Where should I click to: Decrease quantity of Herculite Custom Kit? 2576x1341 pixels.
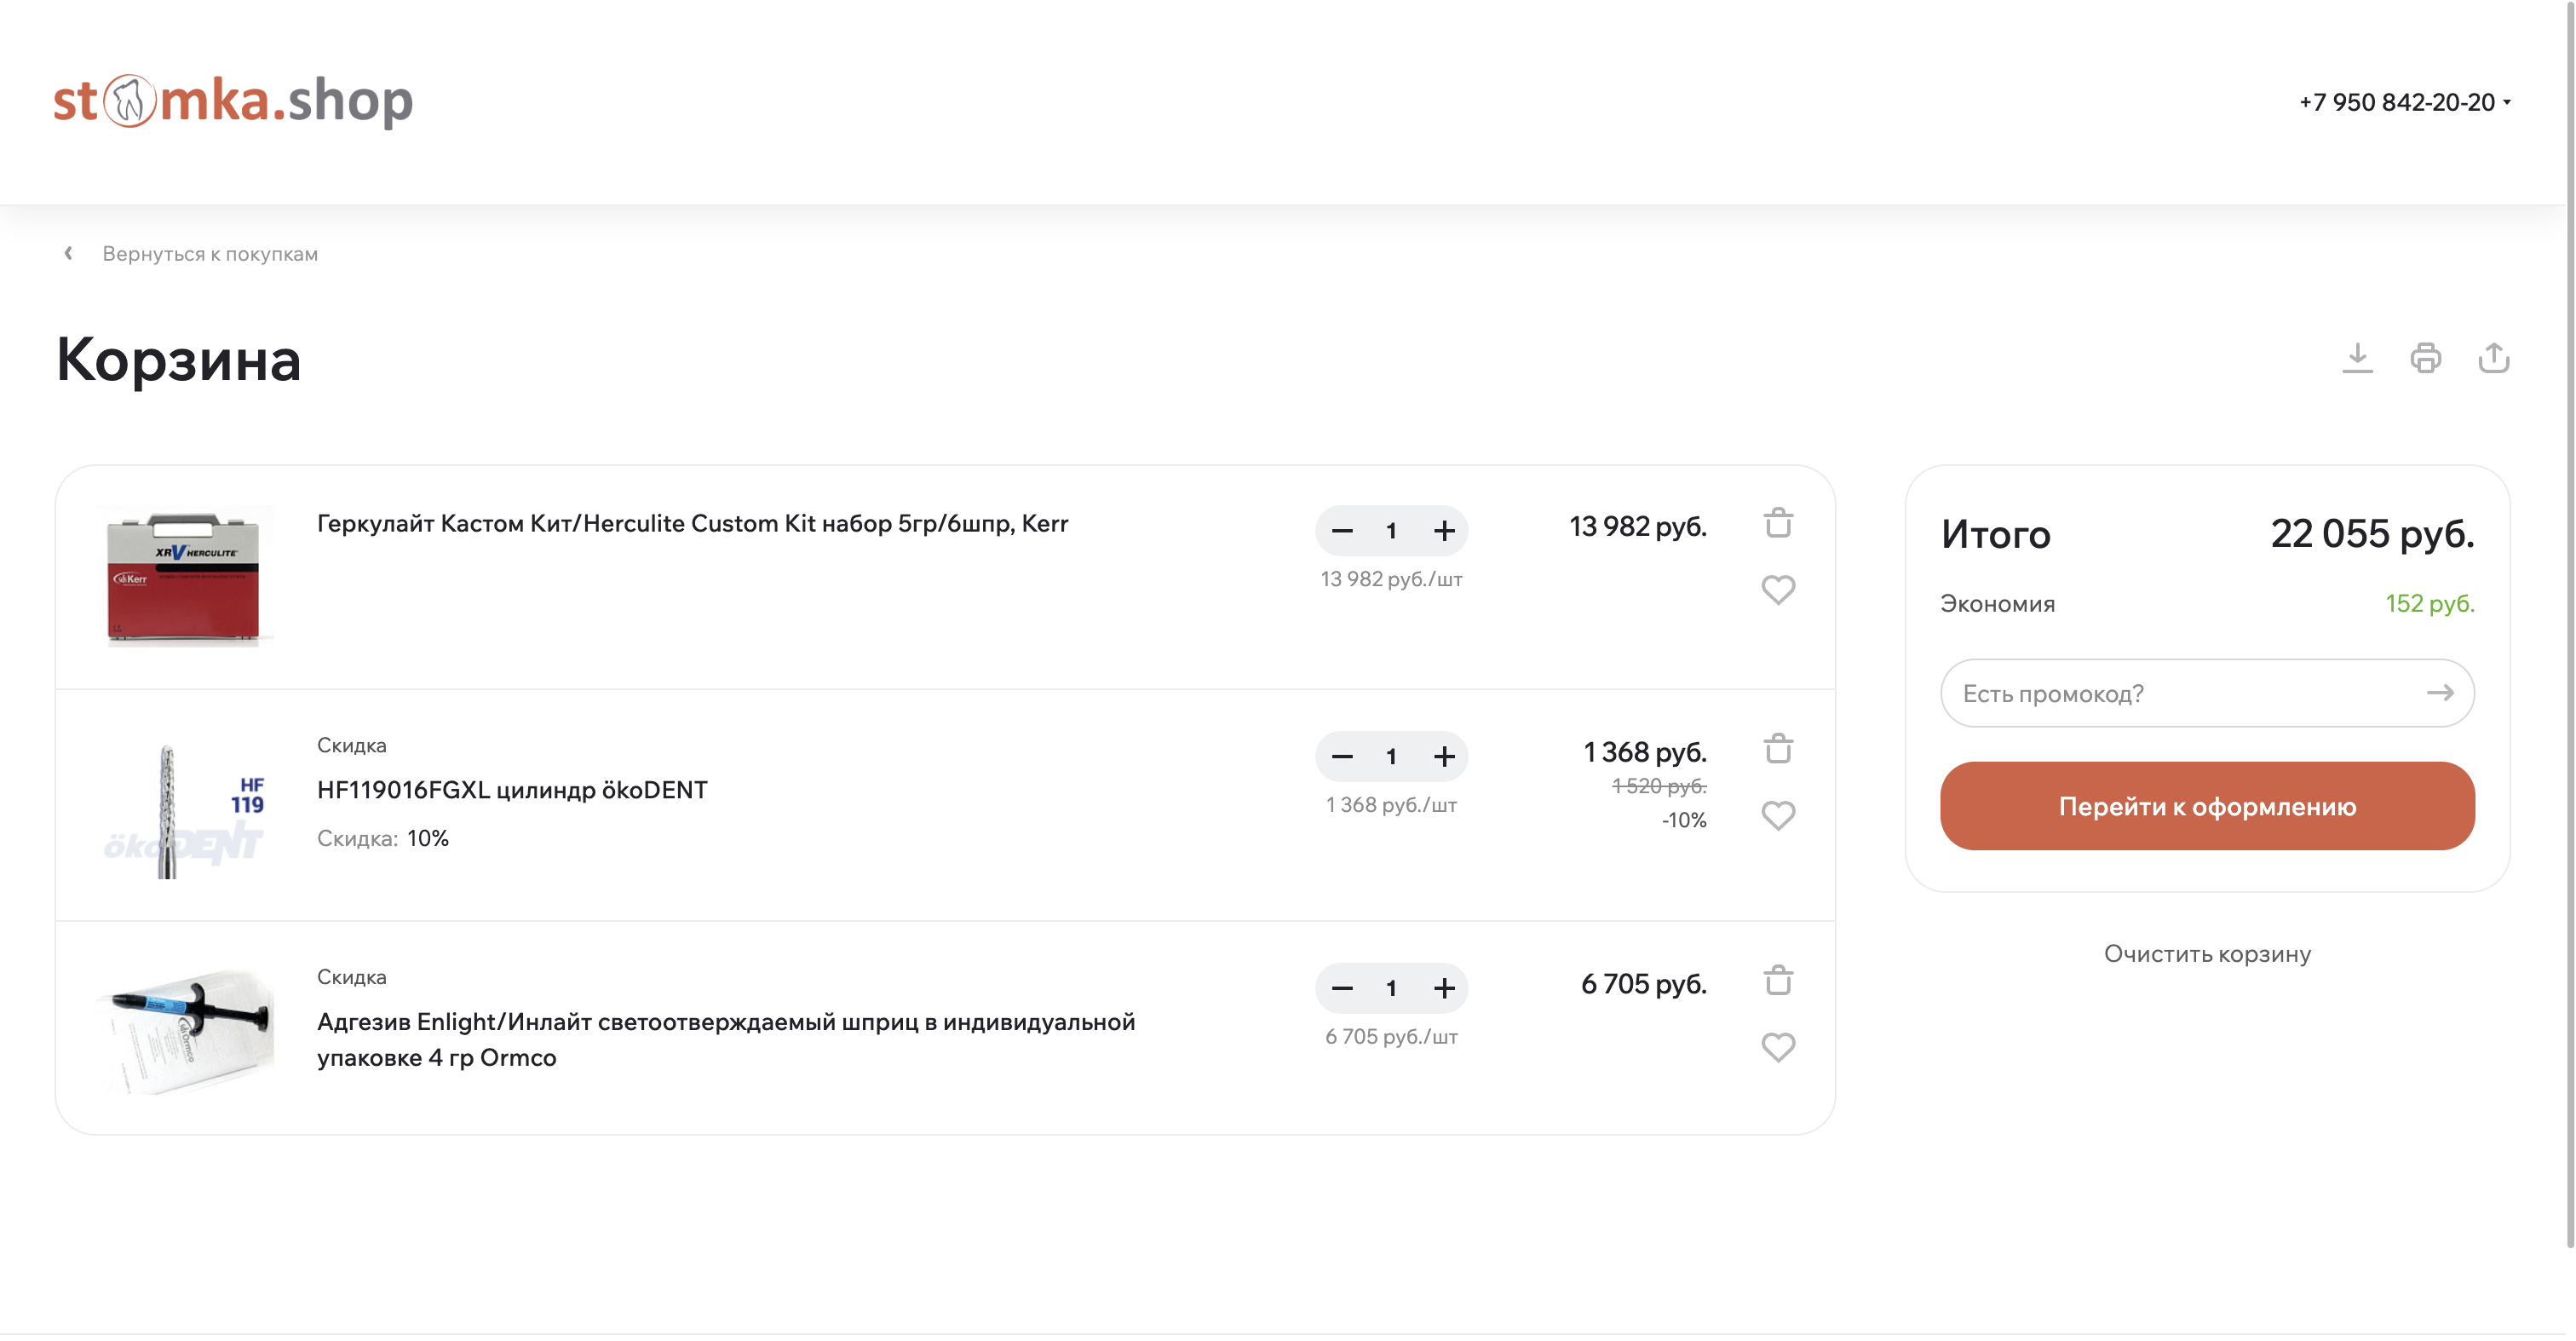click(1342, 531)
